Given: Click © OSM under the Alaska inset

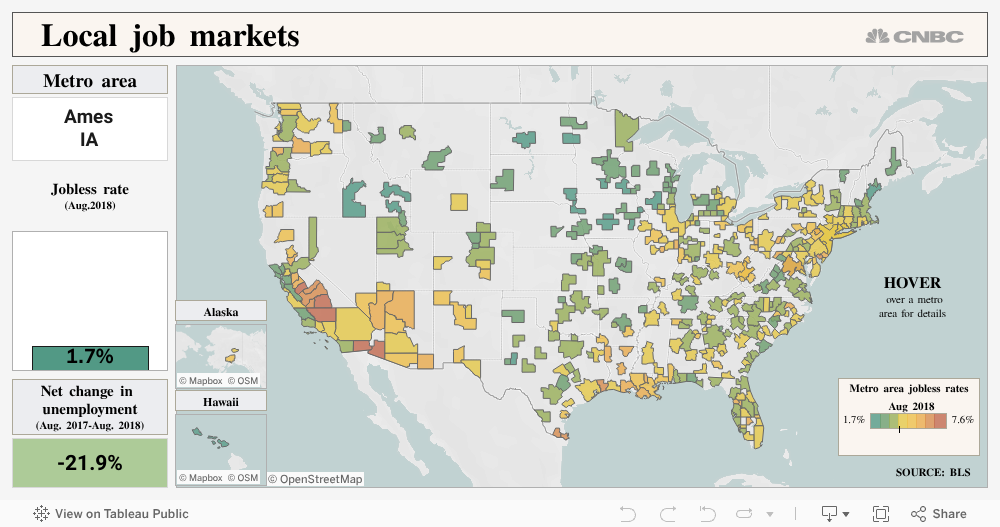Looking at the screenshot, I should [x=243, y=381].
